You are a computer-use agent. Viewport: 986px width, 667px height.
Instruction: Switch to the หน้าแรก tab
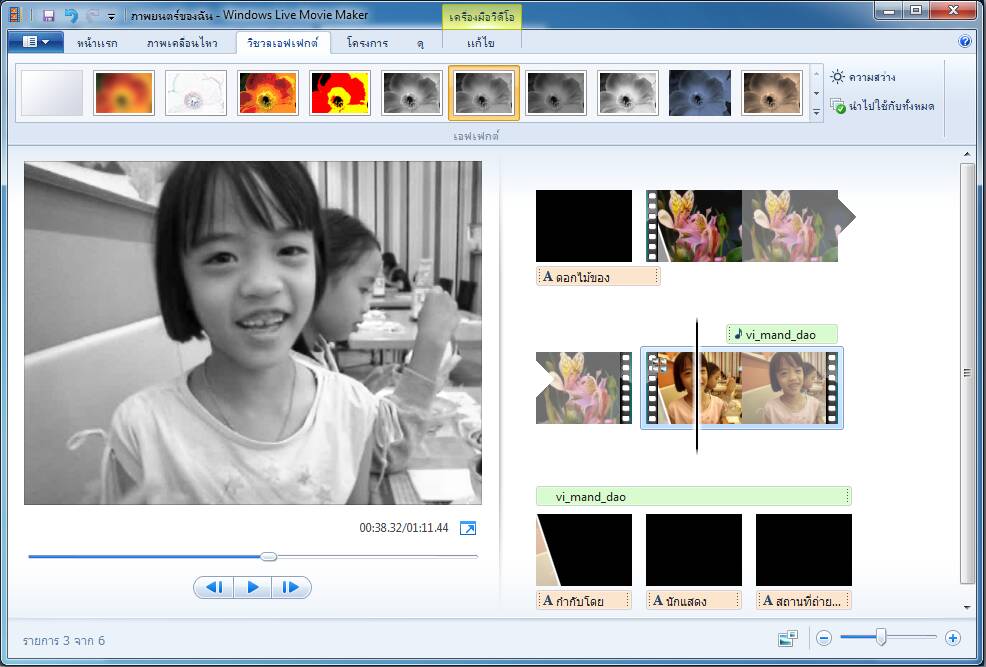(98, 43)
